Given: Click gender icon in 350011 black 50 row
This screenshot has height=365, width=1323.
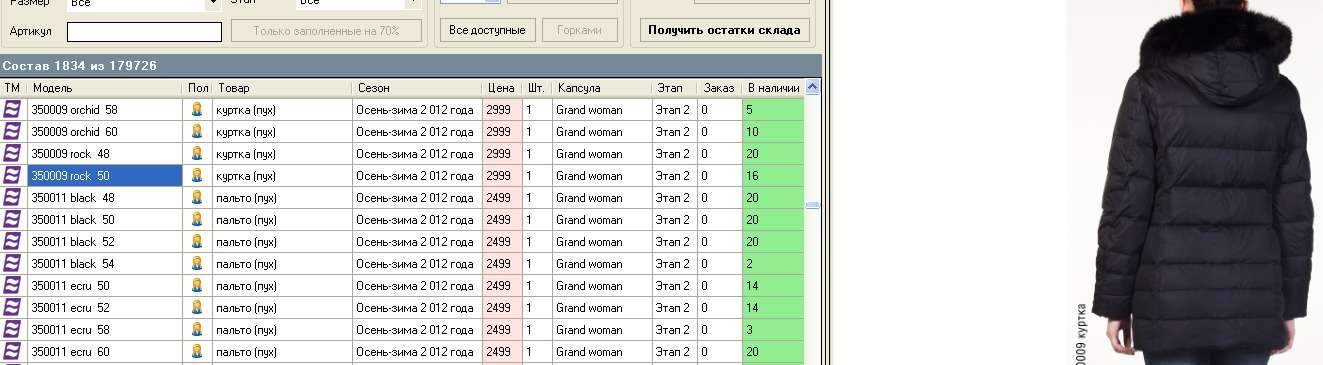Looking at the screenshot, I should [x=197, y=219].
